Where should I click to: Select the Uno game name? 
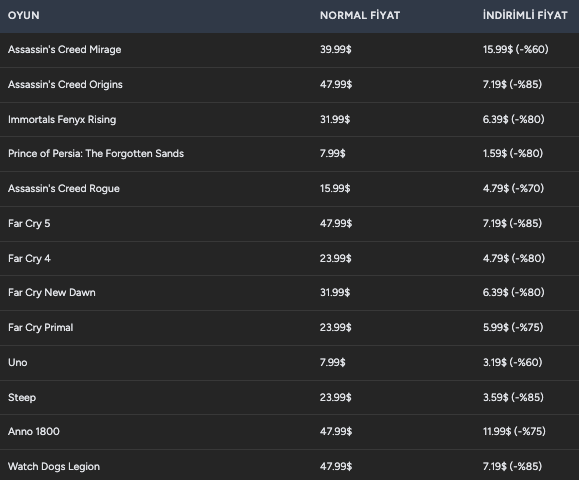(18, 363)
